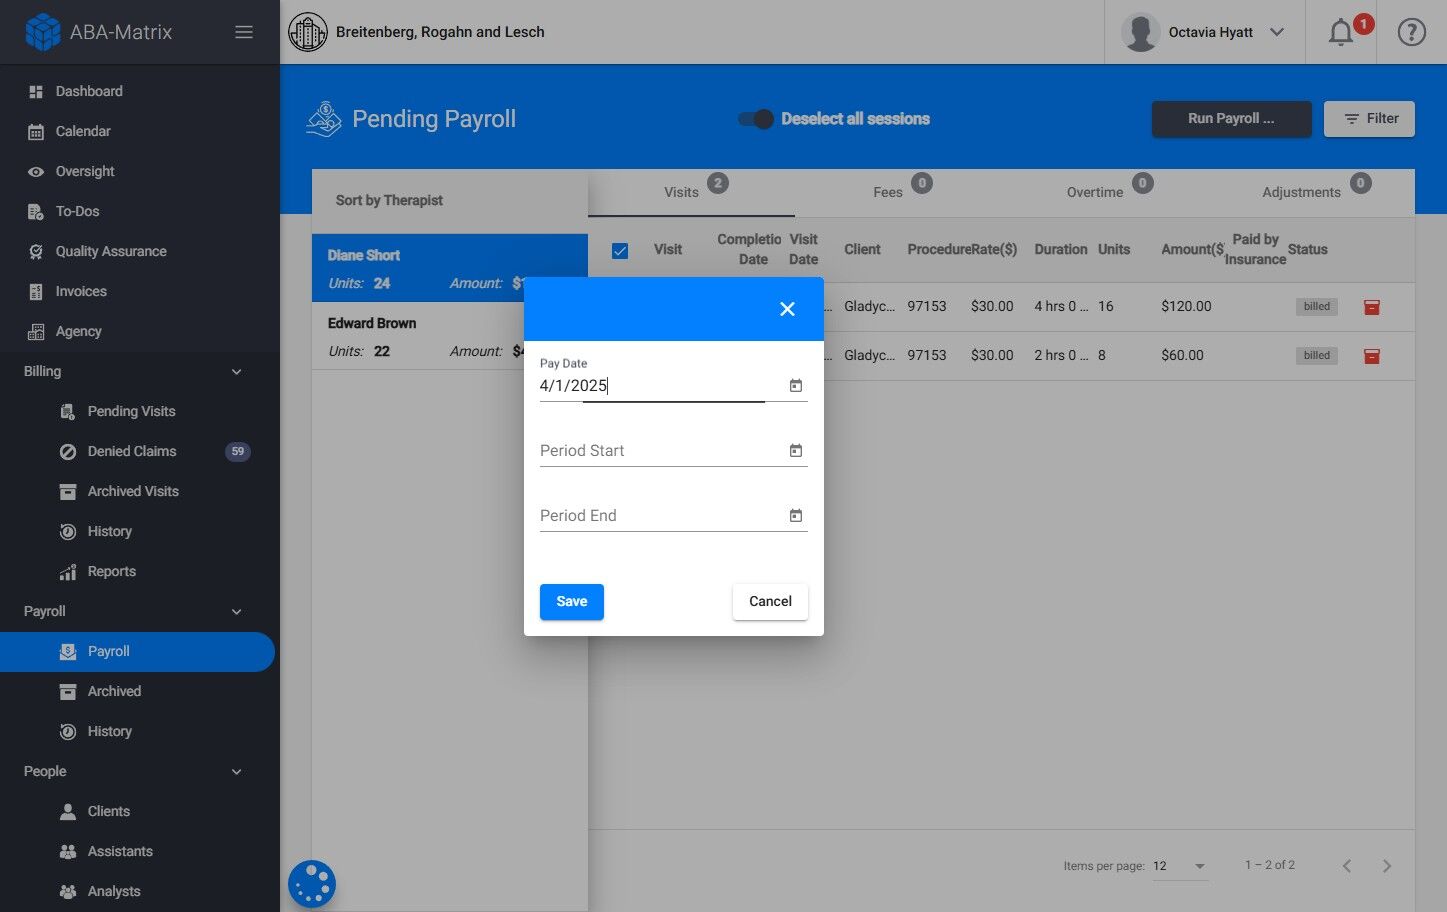Open the Adjustments tab
The image size is (1447, 912).
coord(1301,192)
